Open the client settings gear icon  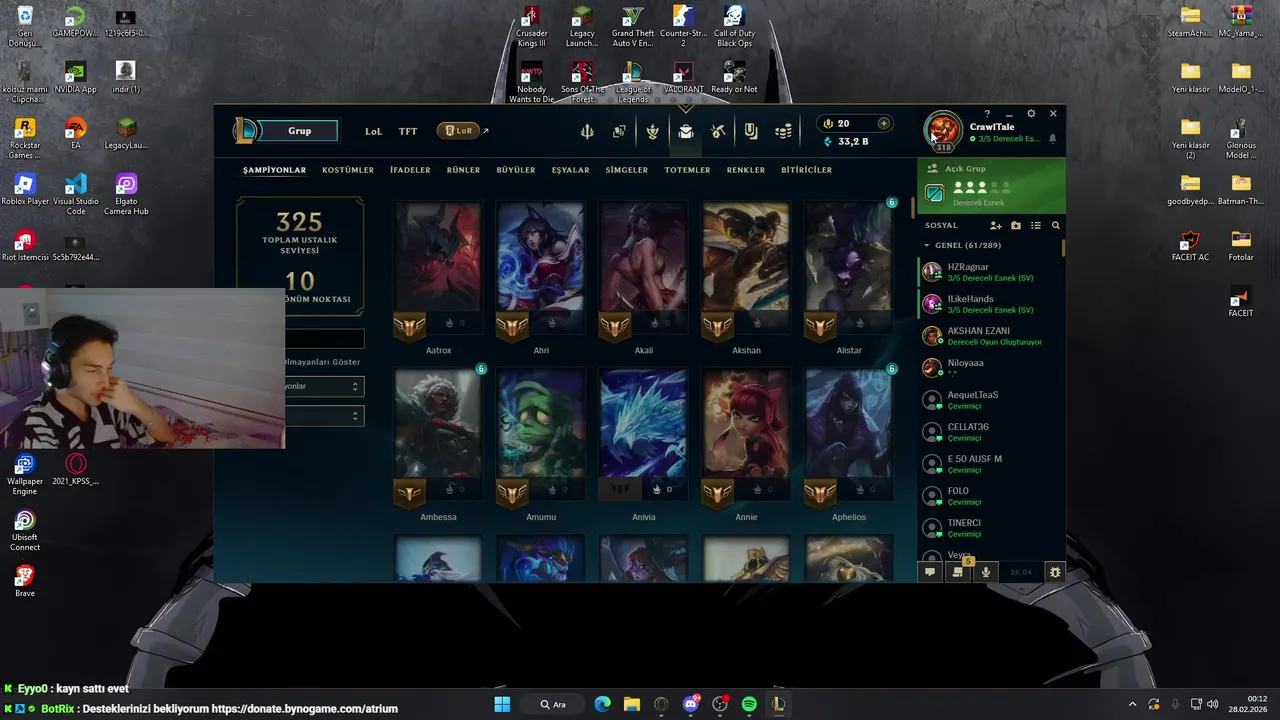[1031, 114]
